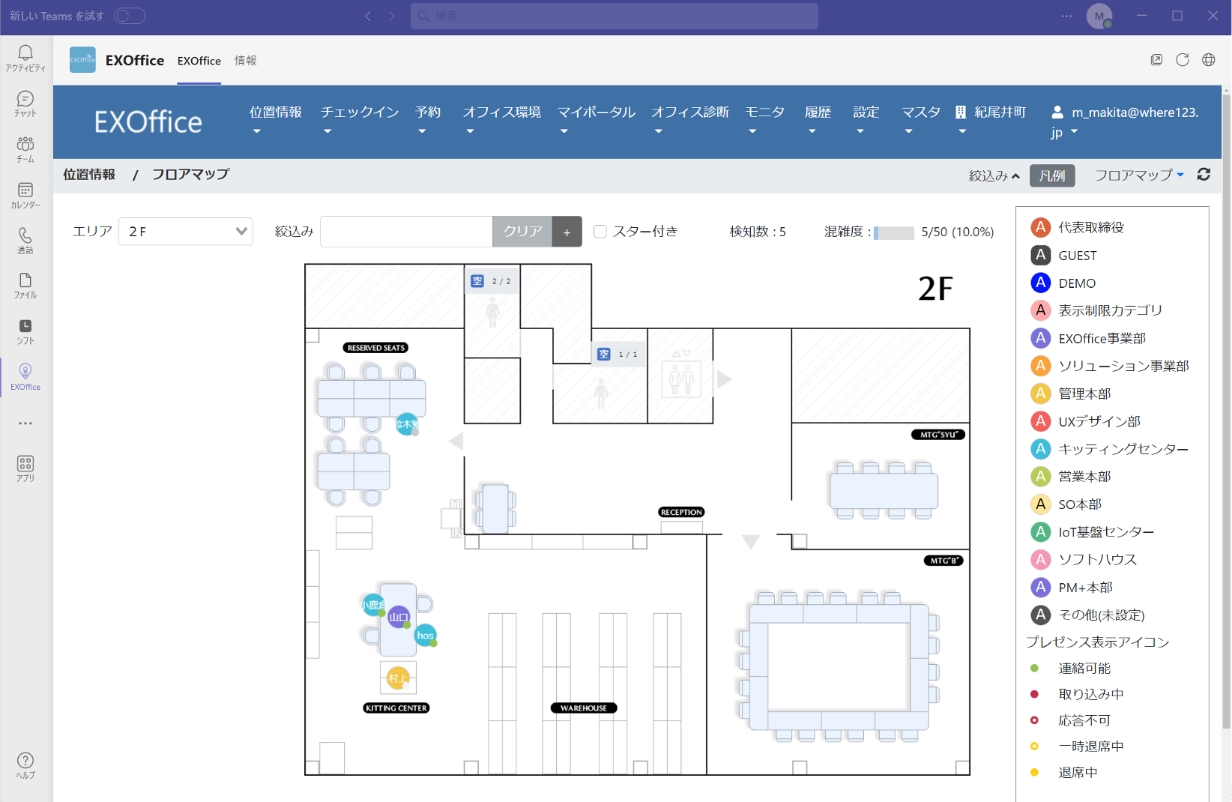Switch to the 情報 tab
The image size is (1232, 802).
point(245,60)
